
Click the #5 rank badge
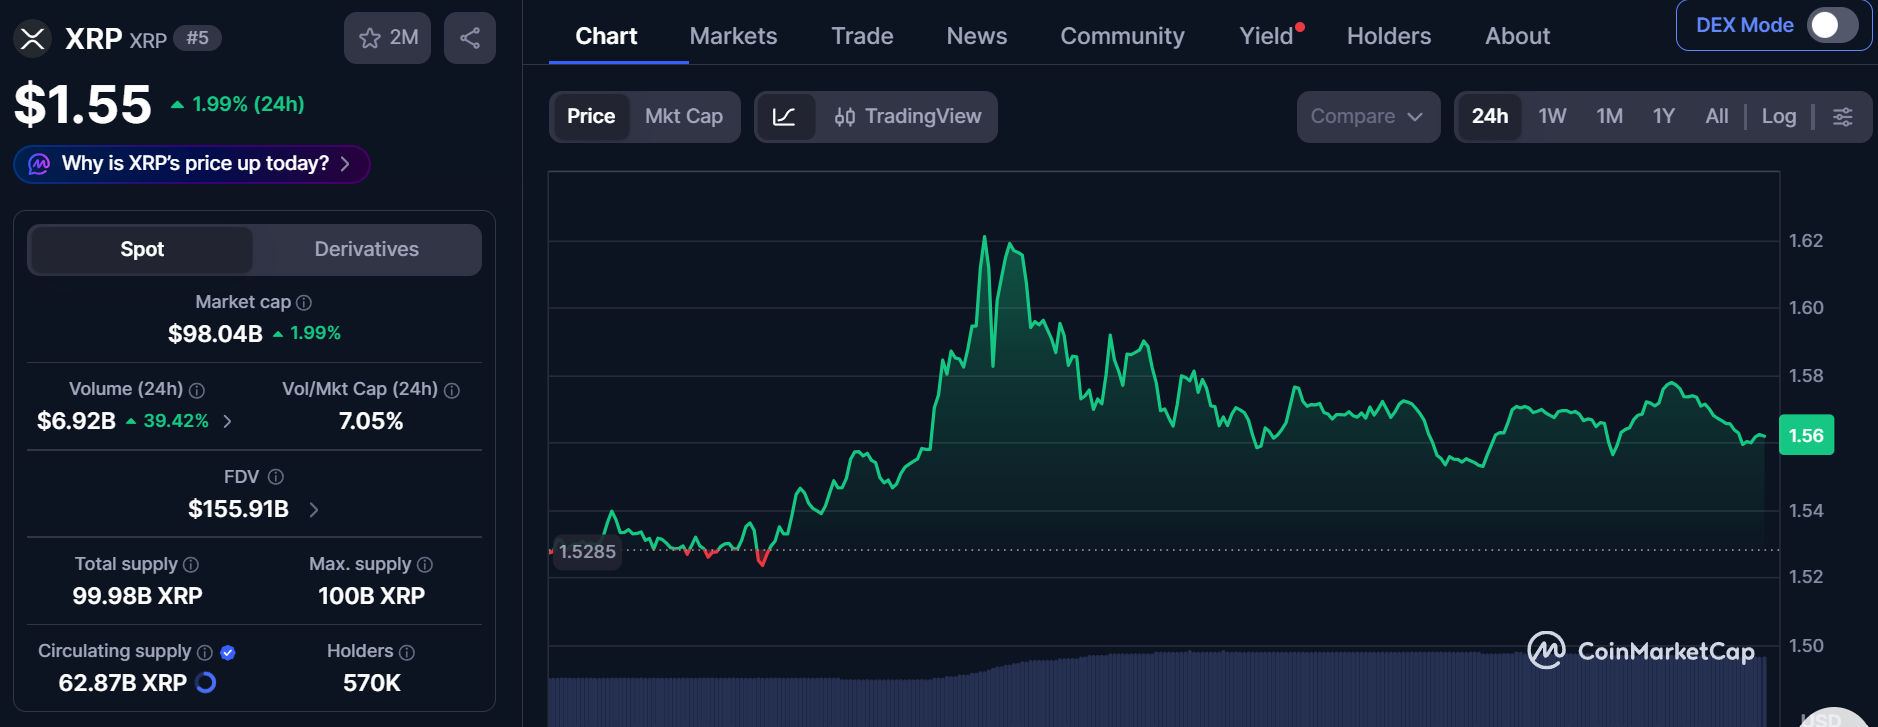[x=198, y=38]
